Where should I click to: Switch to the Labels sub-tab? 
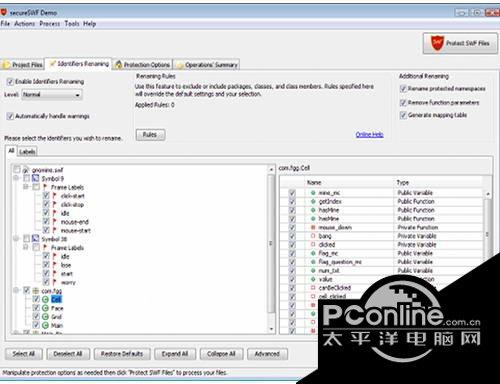(27, 152)
